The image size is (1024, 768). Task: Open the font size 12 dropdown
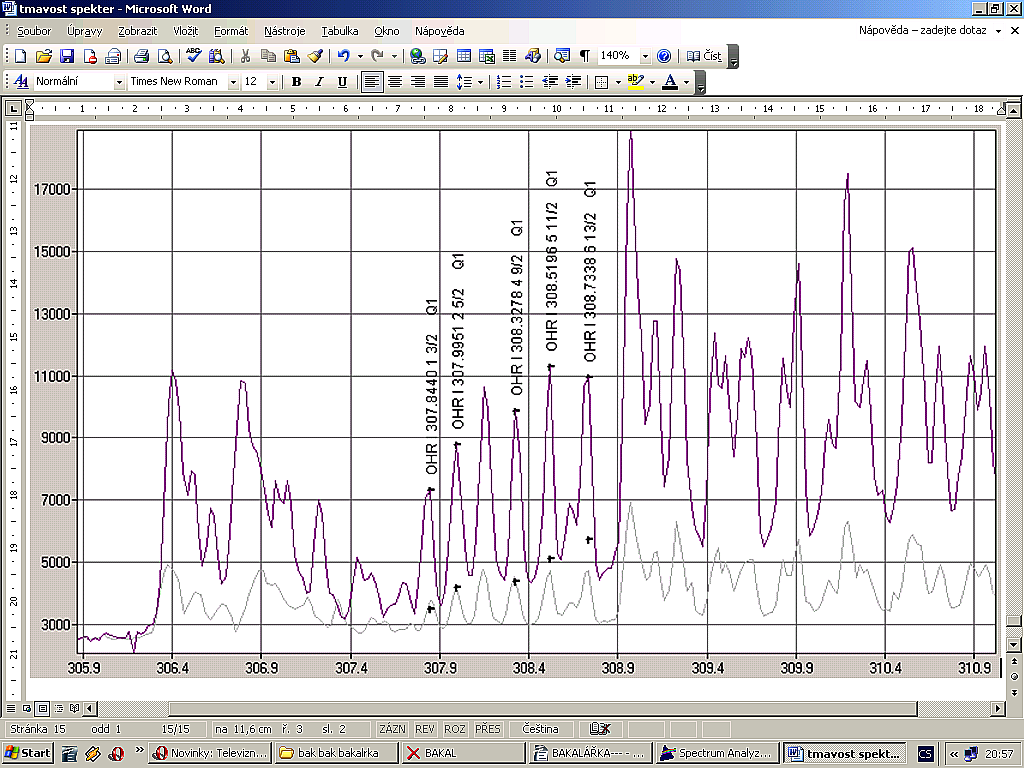click(x=272, y=82)
